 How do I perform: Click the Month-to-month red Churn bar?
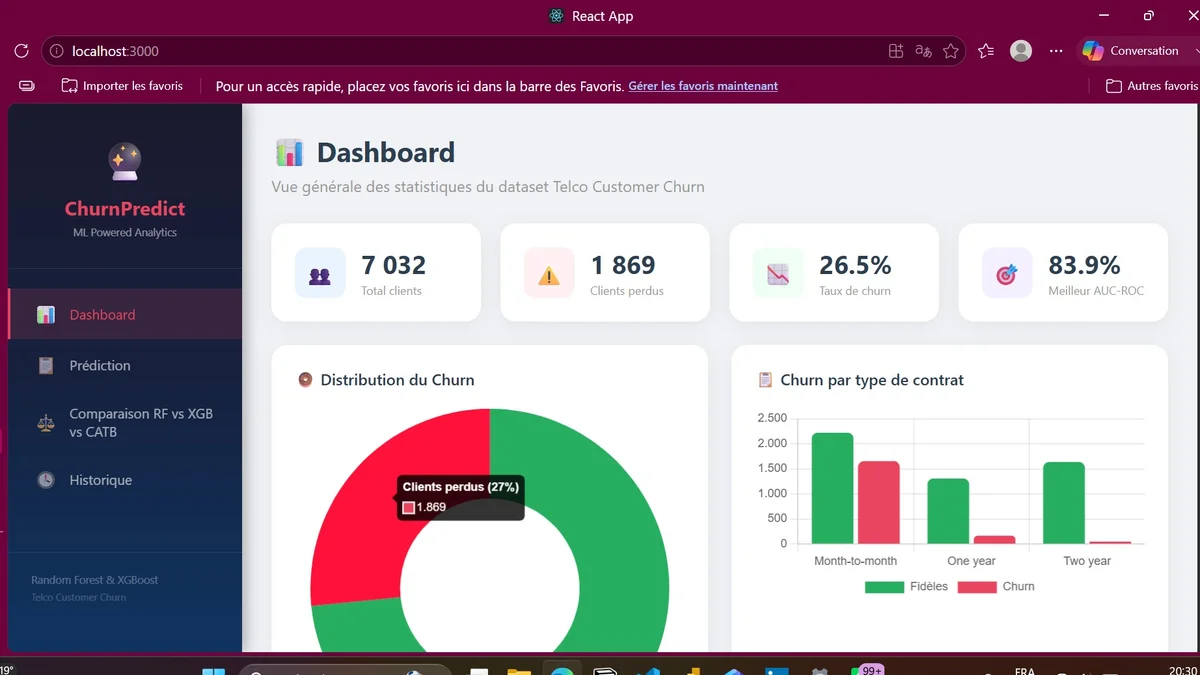pyautogui.click(x=879, y=502)
